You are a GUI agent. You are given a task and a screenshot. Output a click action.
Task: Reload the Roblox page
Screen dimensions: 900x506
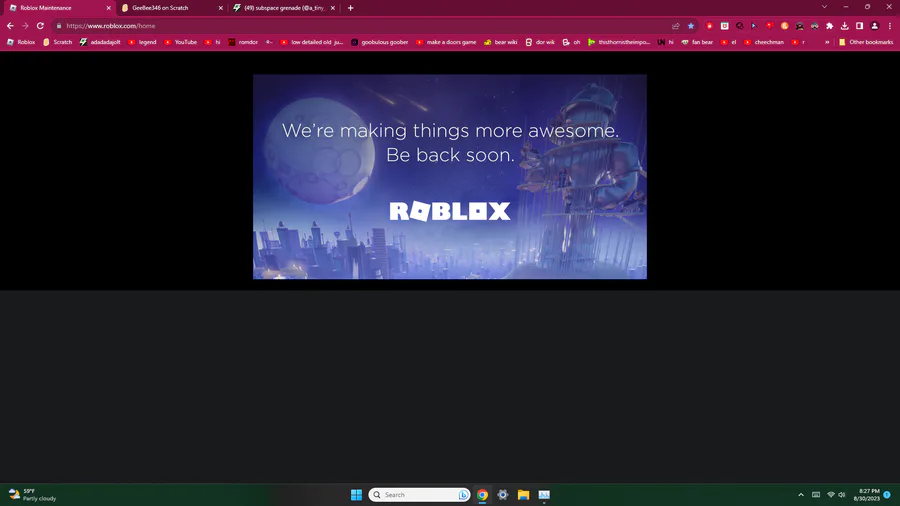(40, 26)
